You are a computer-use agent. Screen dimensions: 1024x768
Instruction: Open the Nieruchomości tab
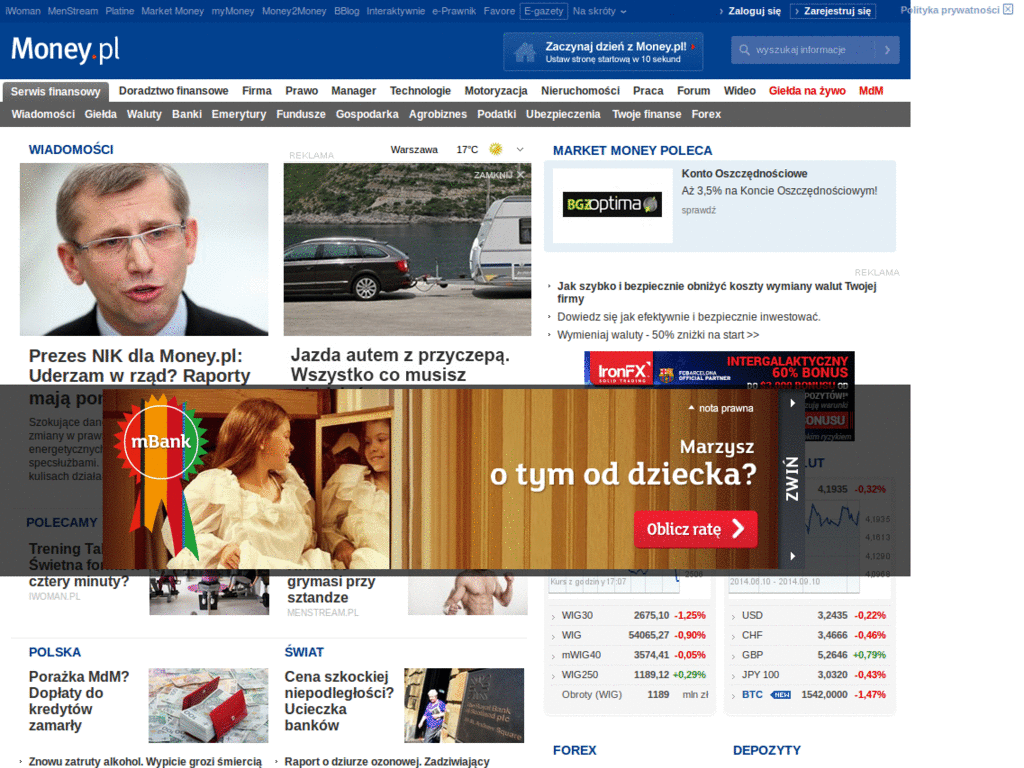click(580, 91)
